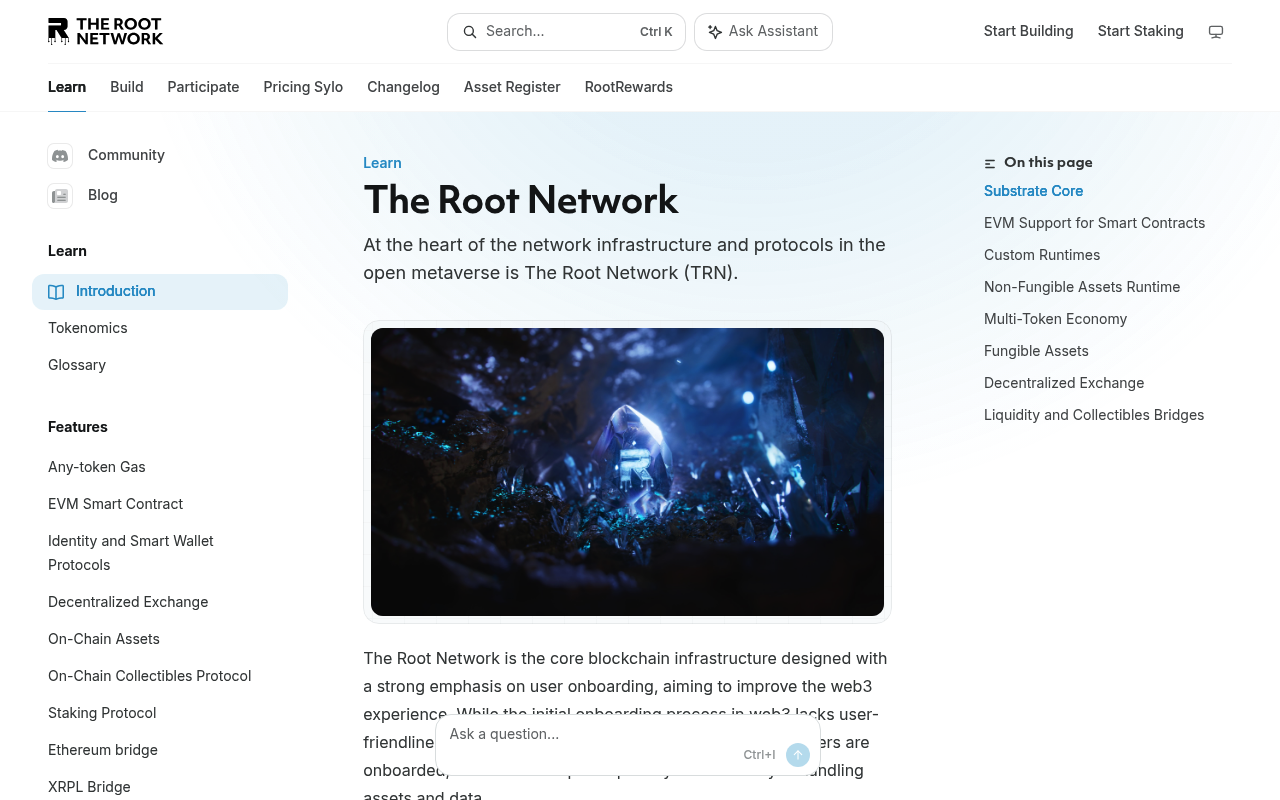1280x800 pixels.
Task: Jump to Custom Runtimes section
Action: [x=1042, y=255]
